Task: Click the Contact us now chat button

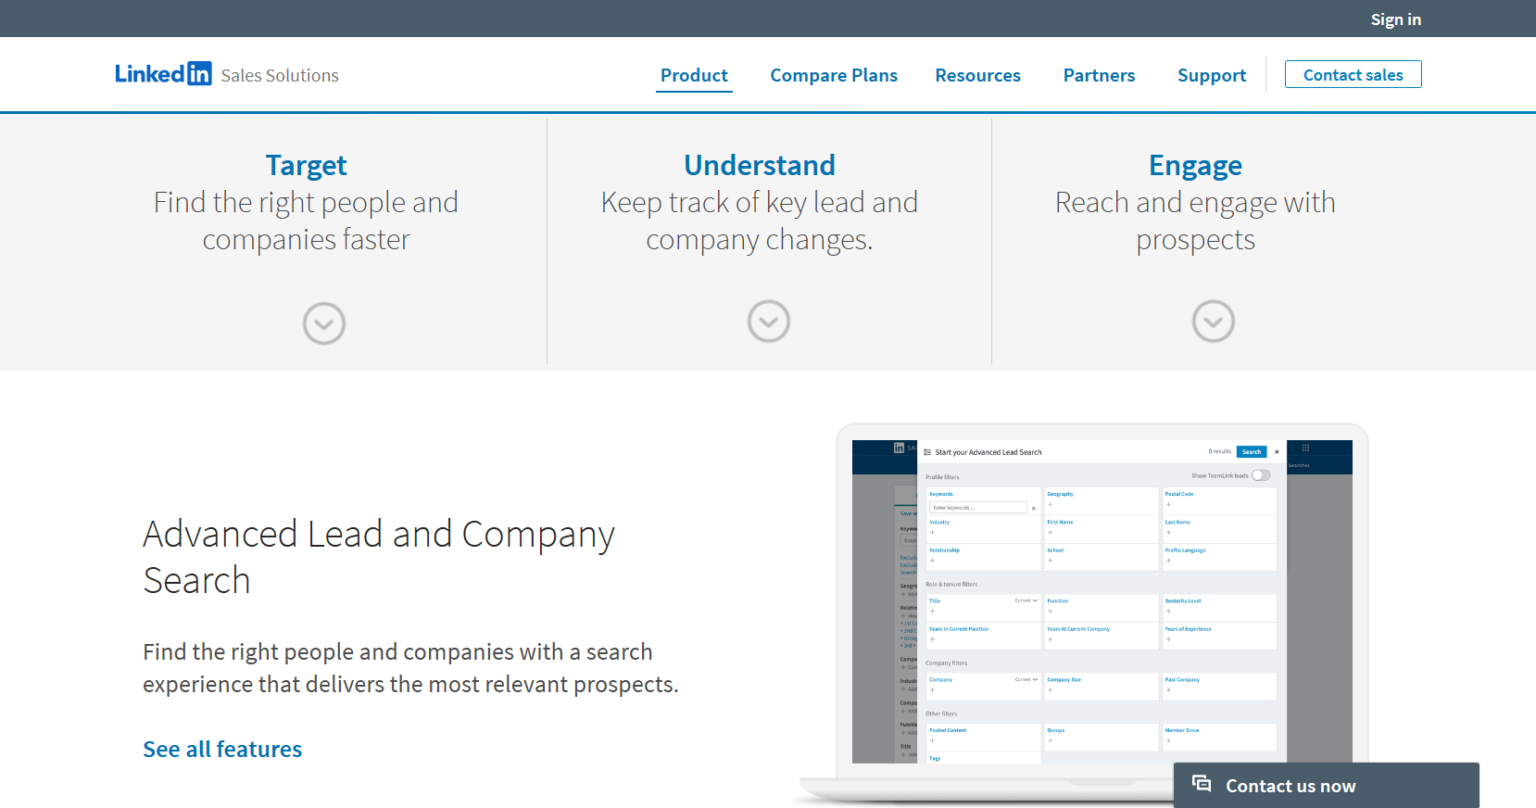Action: pos(1326,785)
